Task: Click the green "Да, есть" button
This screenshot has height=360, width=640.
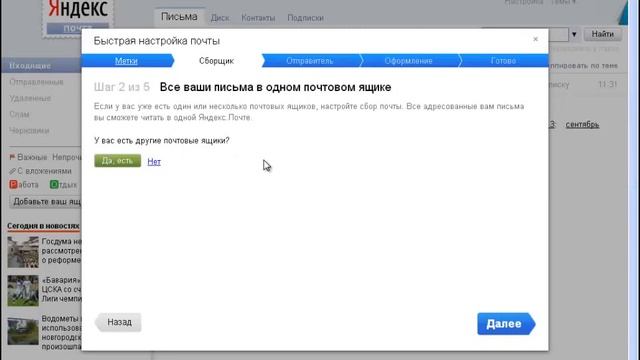Action: pos(118,161)
